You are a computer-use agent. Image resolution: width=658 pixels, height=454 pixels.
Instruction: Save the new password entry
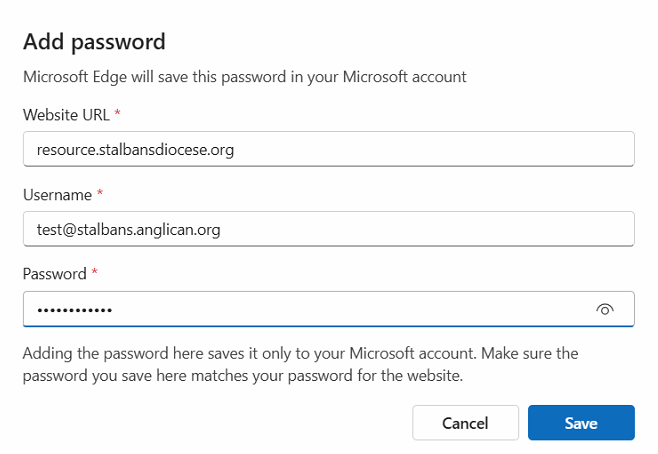tap(581, 423)
